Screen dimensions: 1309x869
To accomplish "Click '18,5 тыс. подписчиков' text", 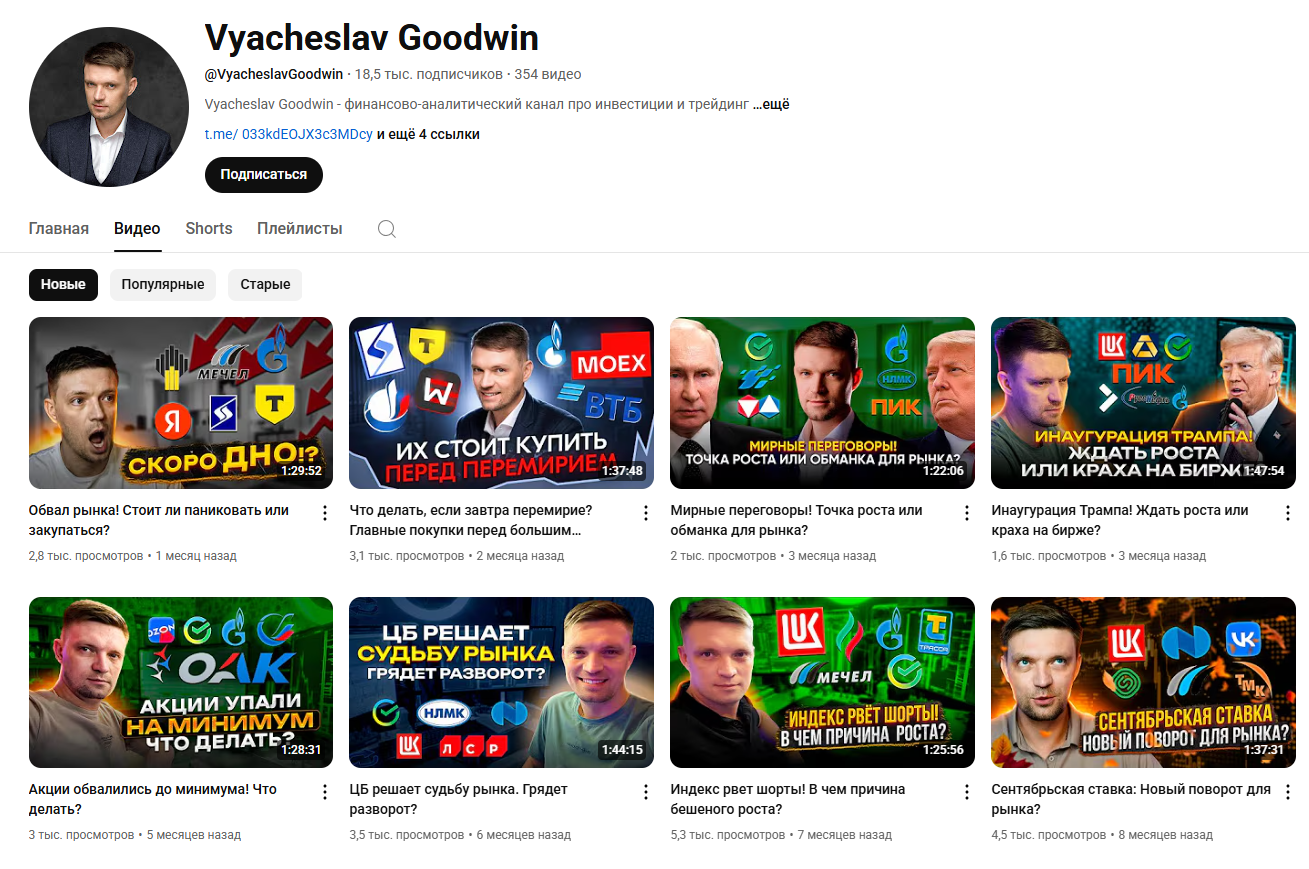I will (429, 74).
